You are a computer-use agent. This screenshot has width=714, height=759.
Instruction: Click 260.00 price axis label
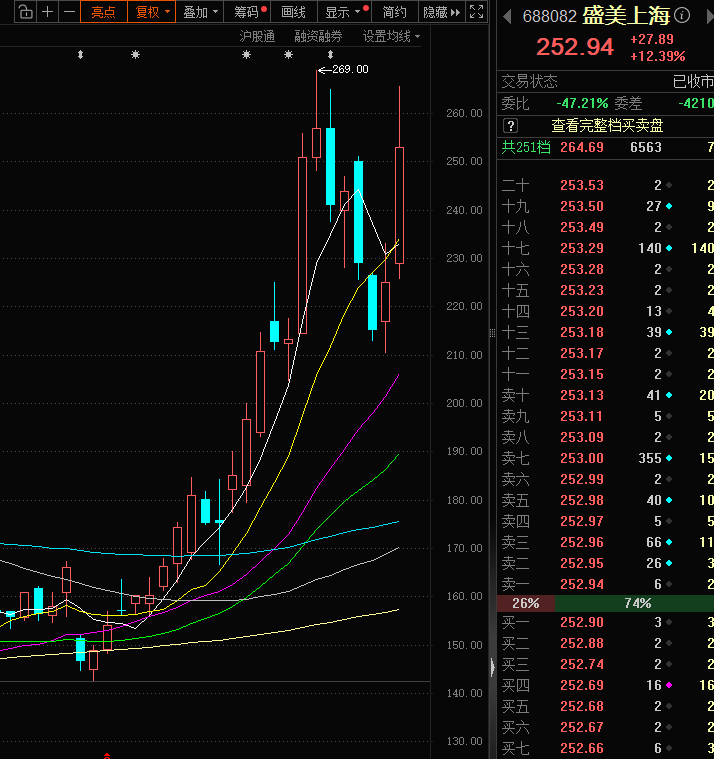pyautogui.click(x=464, y=113)
